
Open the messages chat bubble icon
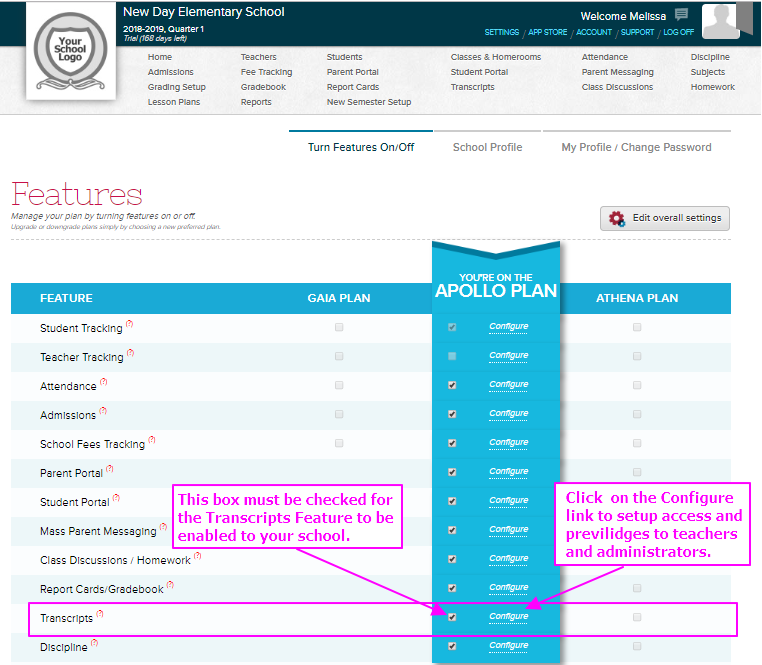point(681,15)
